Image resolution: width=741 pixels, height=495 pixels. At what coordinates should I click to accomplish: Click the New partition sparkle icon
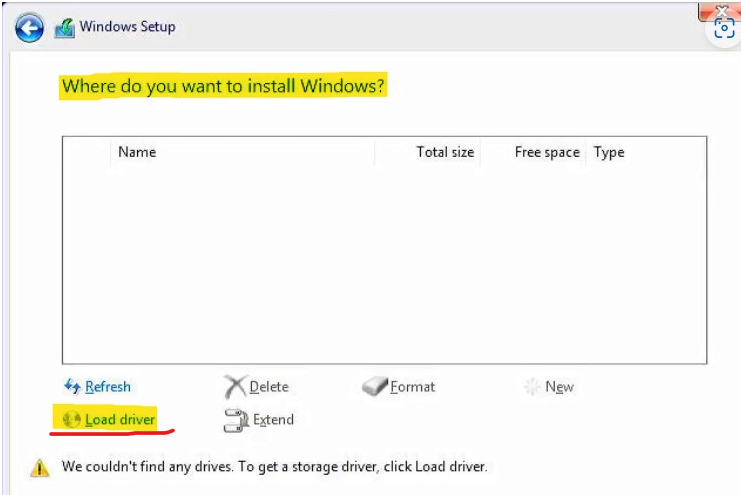[533, 386]
